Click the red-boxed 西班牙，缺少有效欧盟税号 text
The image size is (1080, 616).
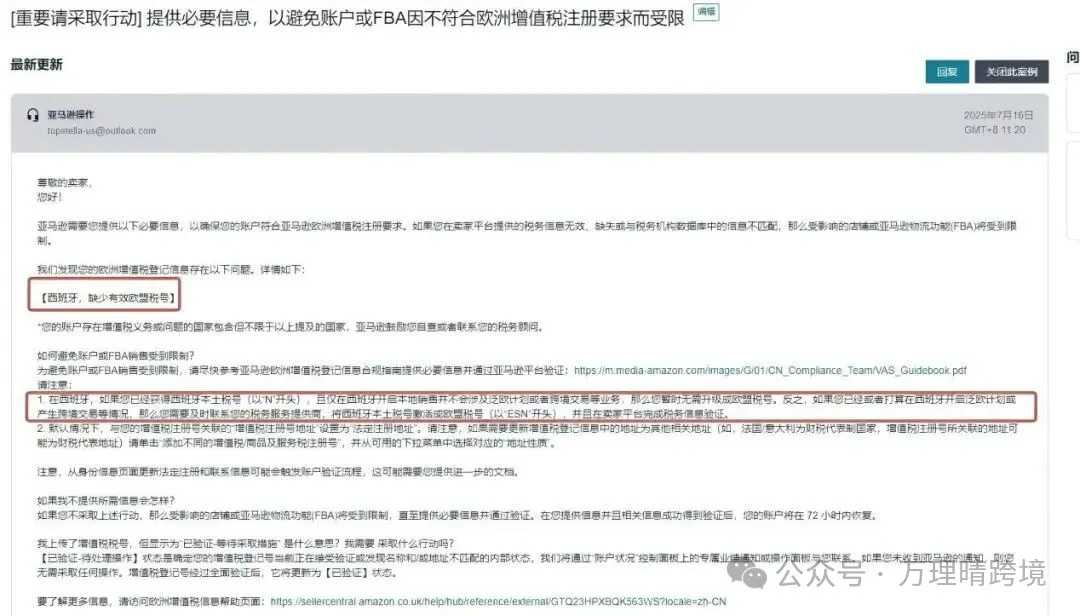pyautogui.click(x=107, y=298)
